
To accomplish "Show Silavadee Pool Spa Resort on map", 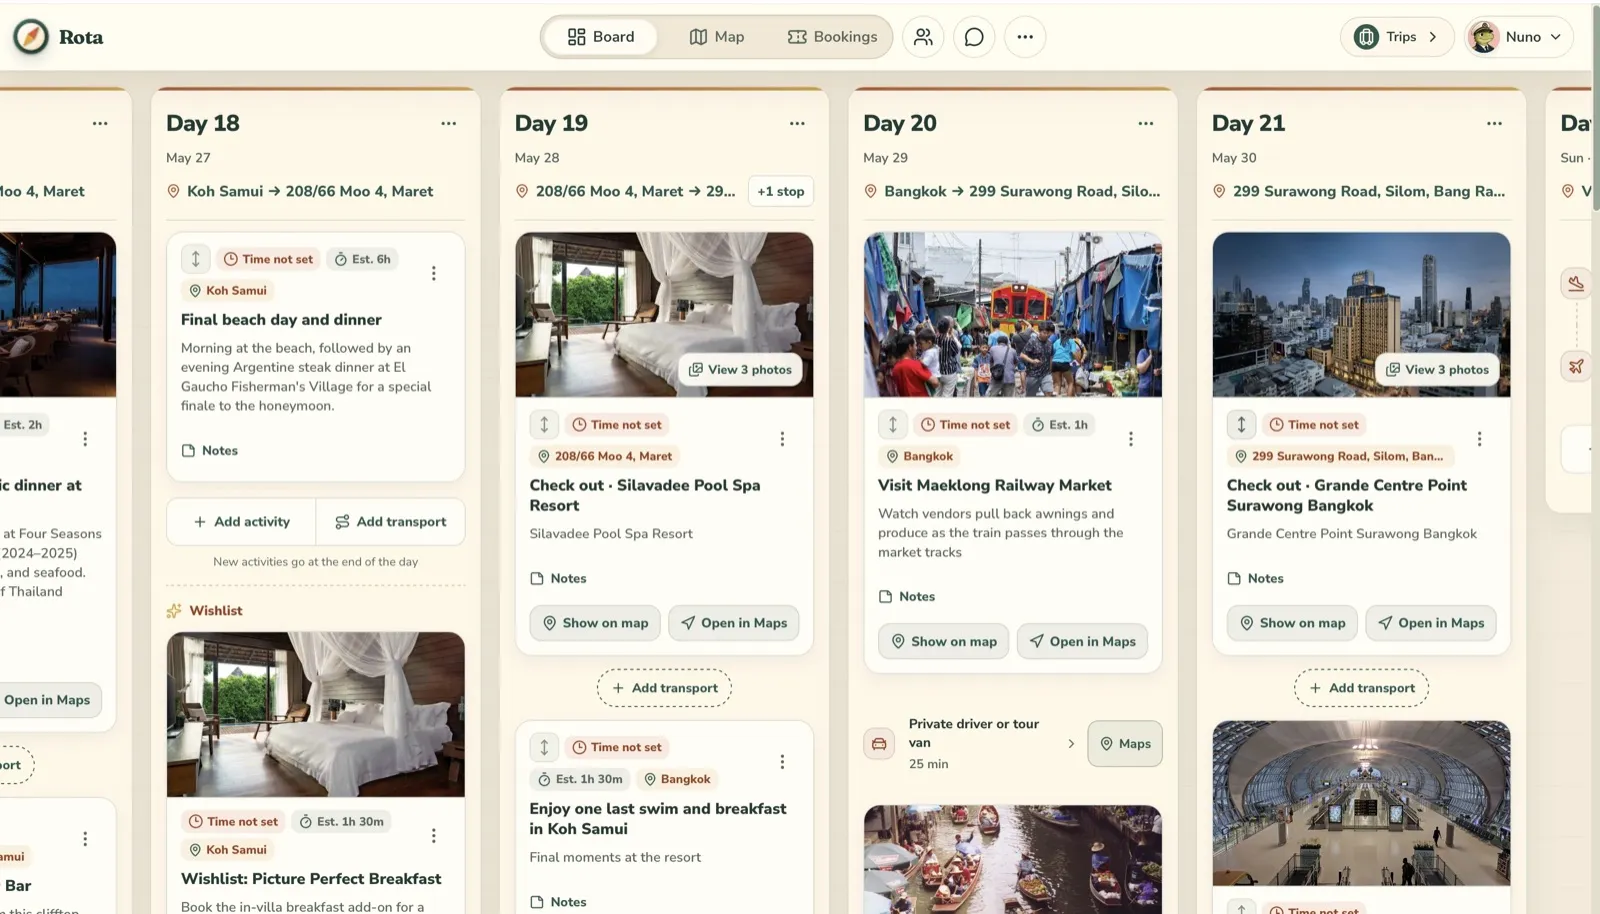I will click(595, 623).
